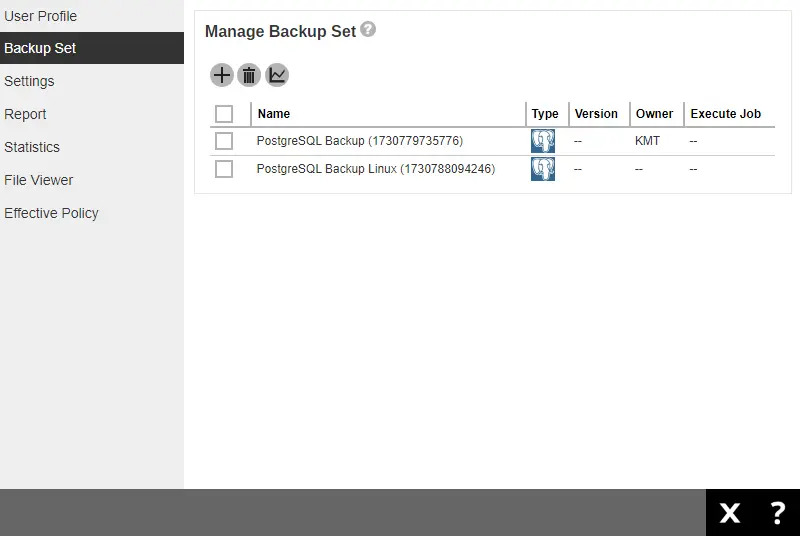
Task: Sort the table by Name column header
Action: [274, 114]
